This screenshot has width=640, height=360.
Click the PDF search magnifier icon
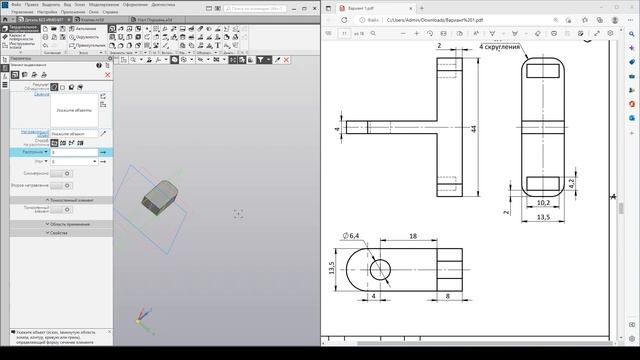click(x=373, y=33)
